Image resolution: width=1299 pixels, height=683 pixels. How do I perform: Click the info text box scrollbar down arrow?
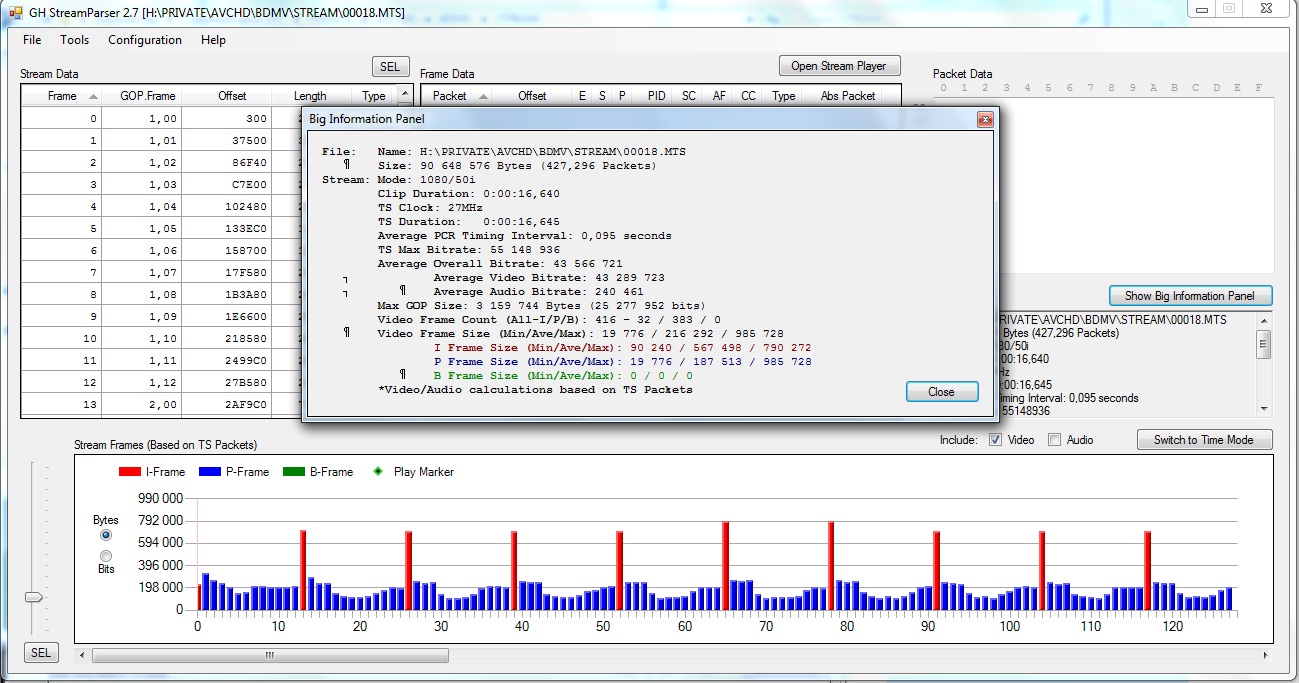point(1265,408)
